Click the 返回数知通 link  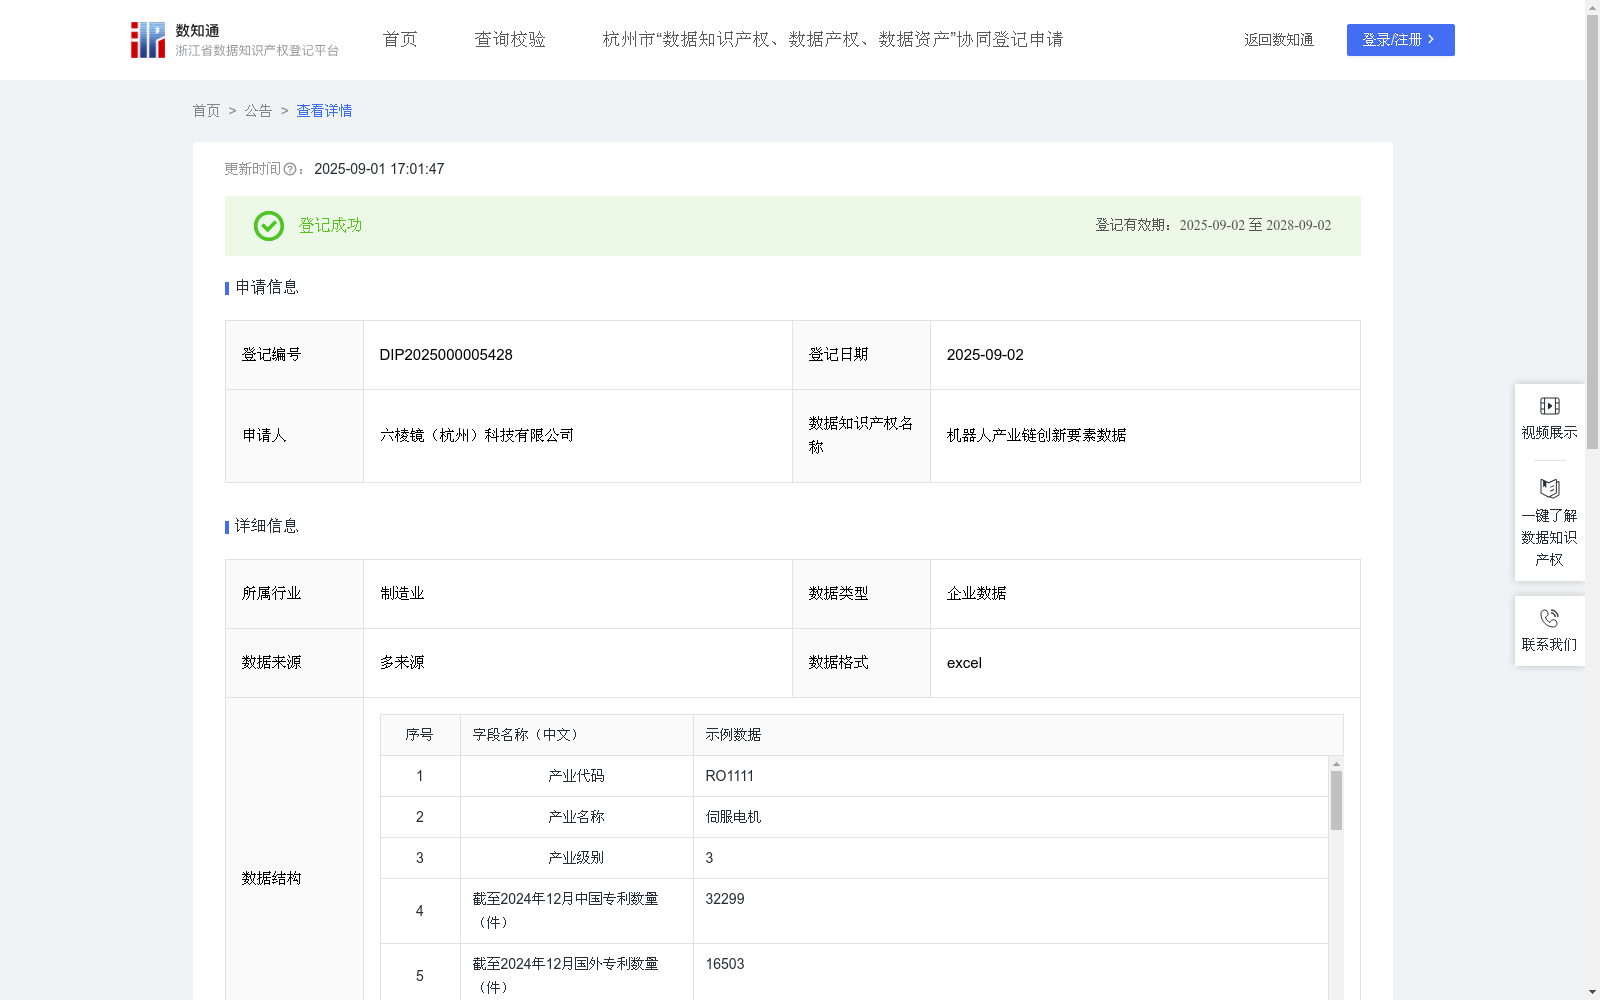1279,40
